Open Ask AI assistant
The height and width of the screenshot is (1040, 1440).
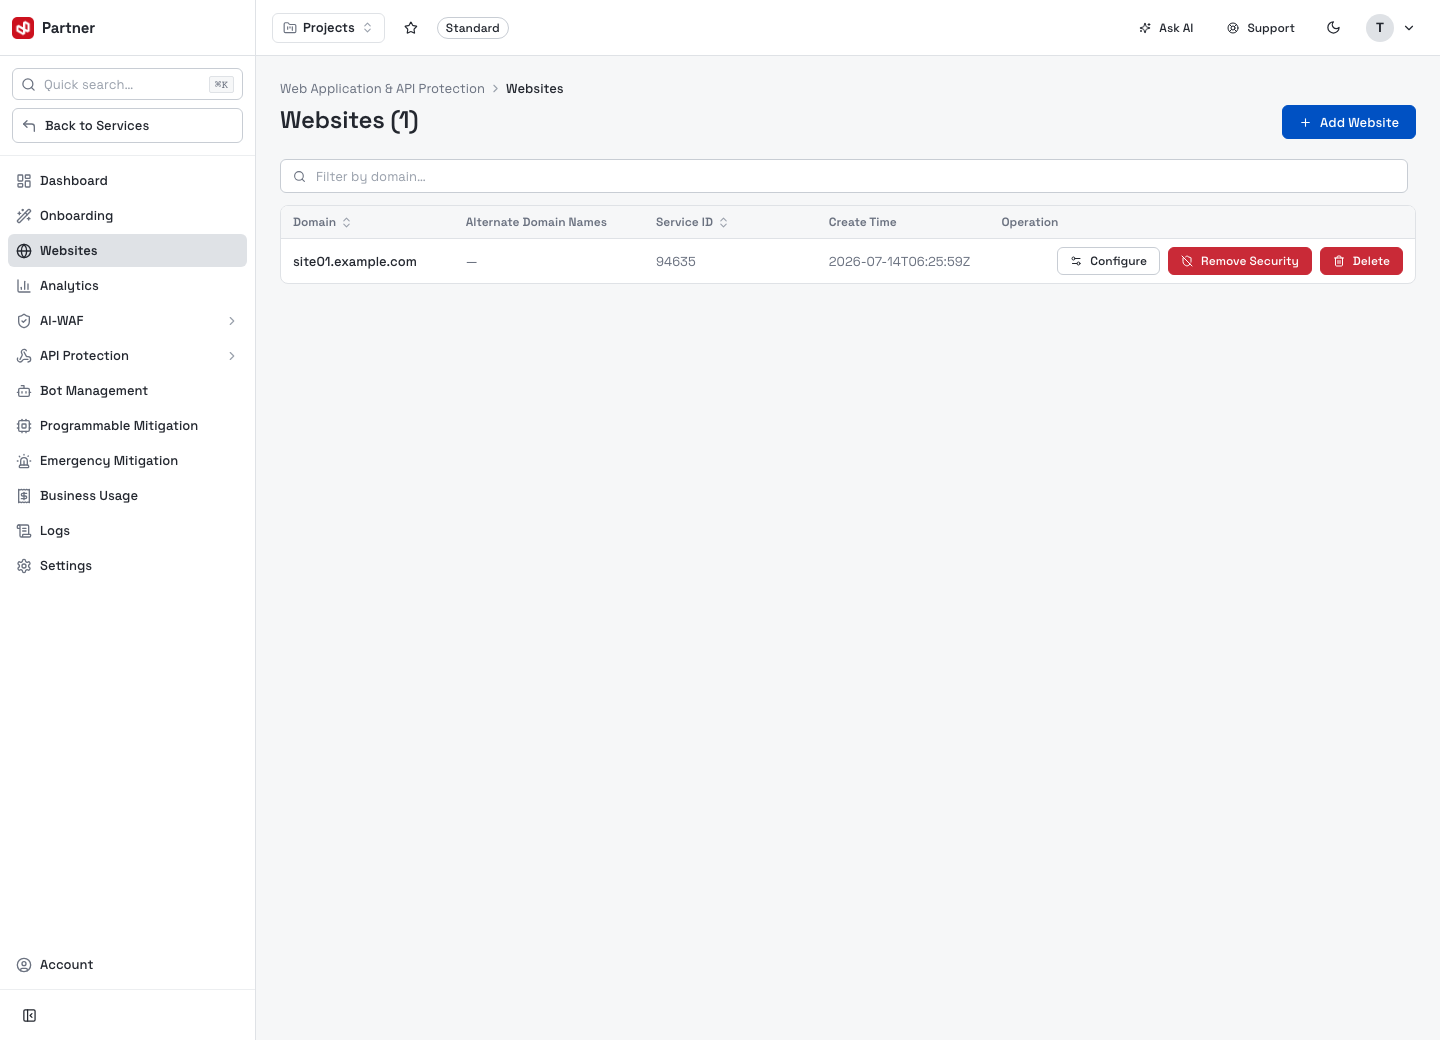coord(1166,28)
